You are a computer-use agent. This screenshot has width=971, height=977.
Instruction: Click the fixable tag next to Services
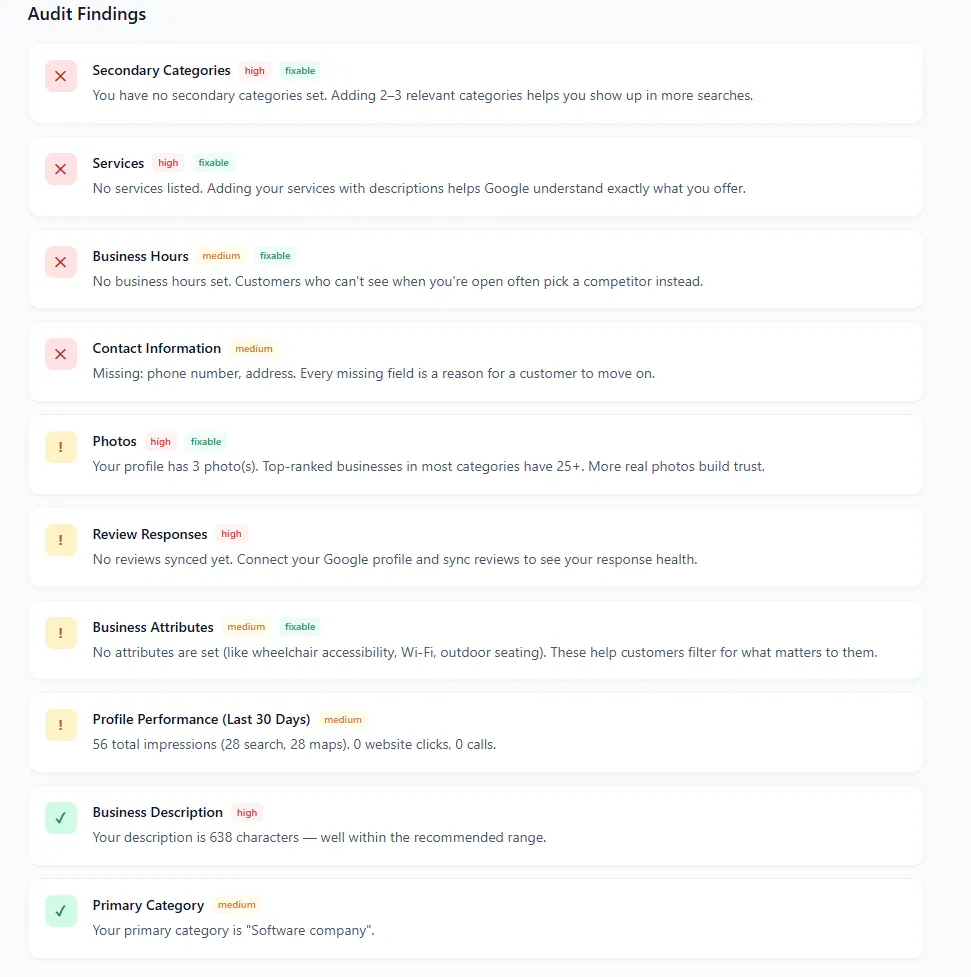click(x=213, y=163)
